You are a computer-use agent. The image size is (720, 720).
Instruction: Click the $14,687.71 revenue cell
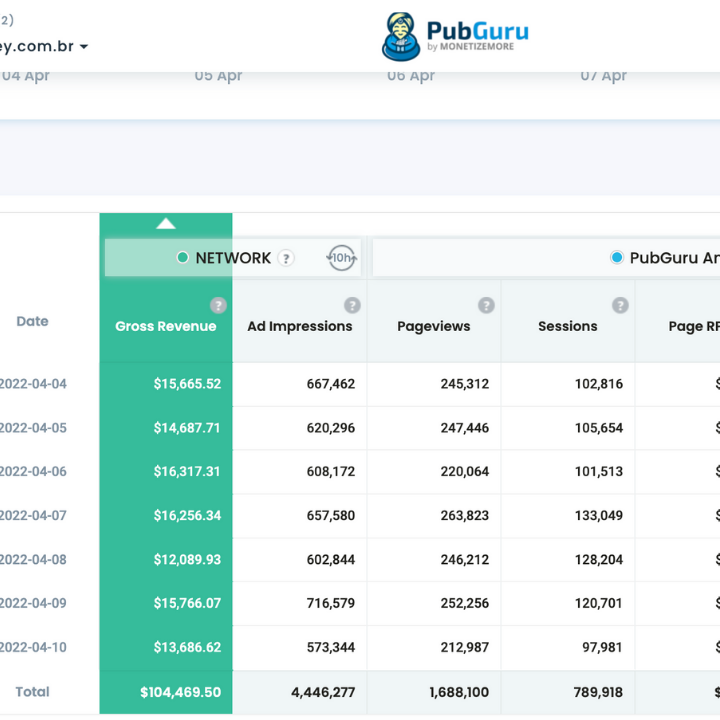tap(187, 428)
